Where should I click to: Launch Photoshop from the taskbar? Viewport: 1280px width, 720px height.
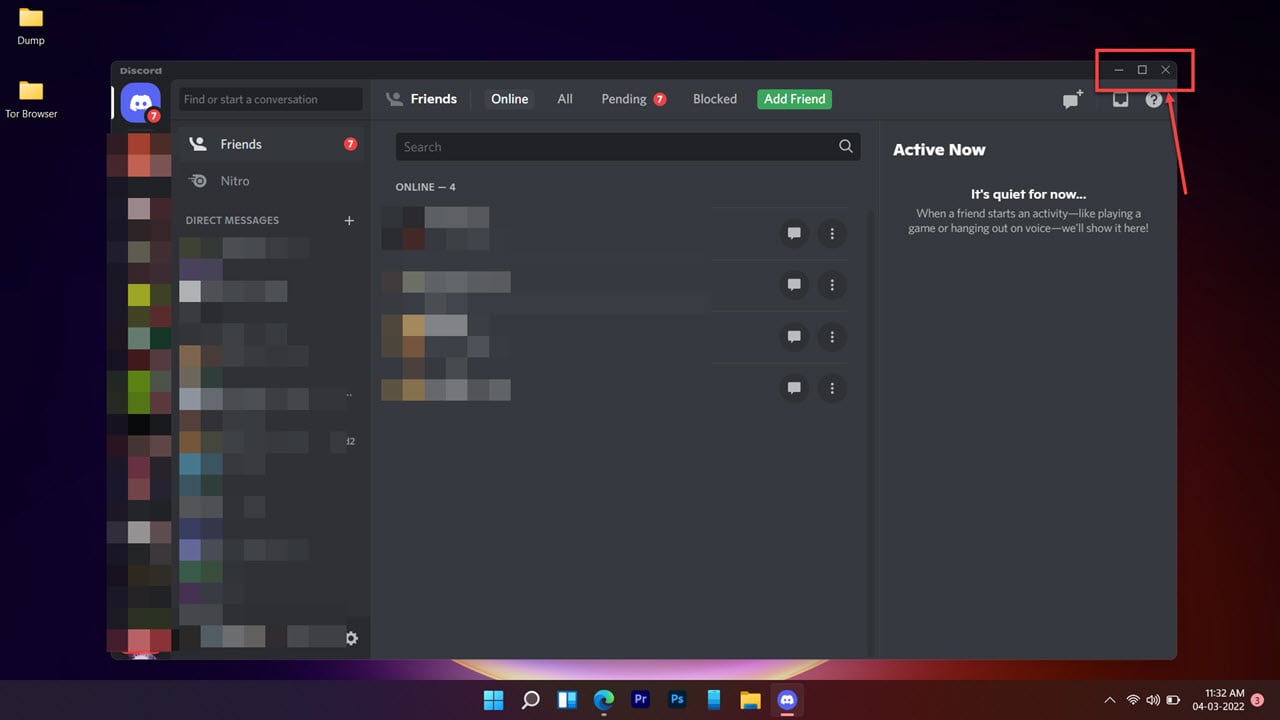tap(677, 699)
